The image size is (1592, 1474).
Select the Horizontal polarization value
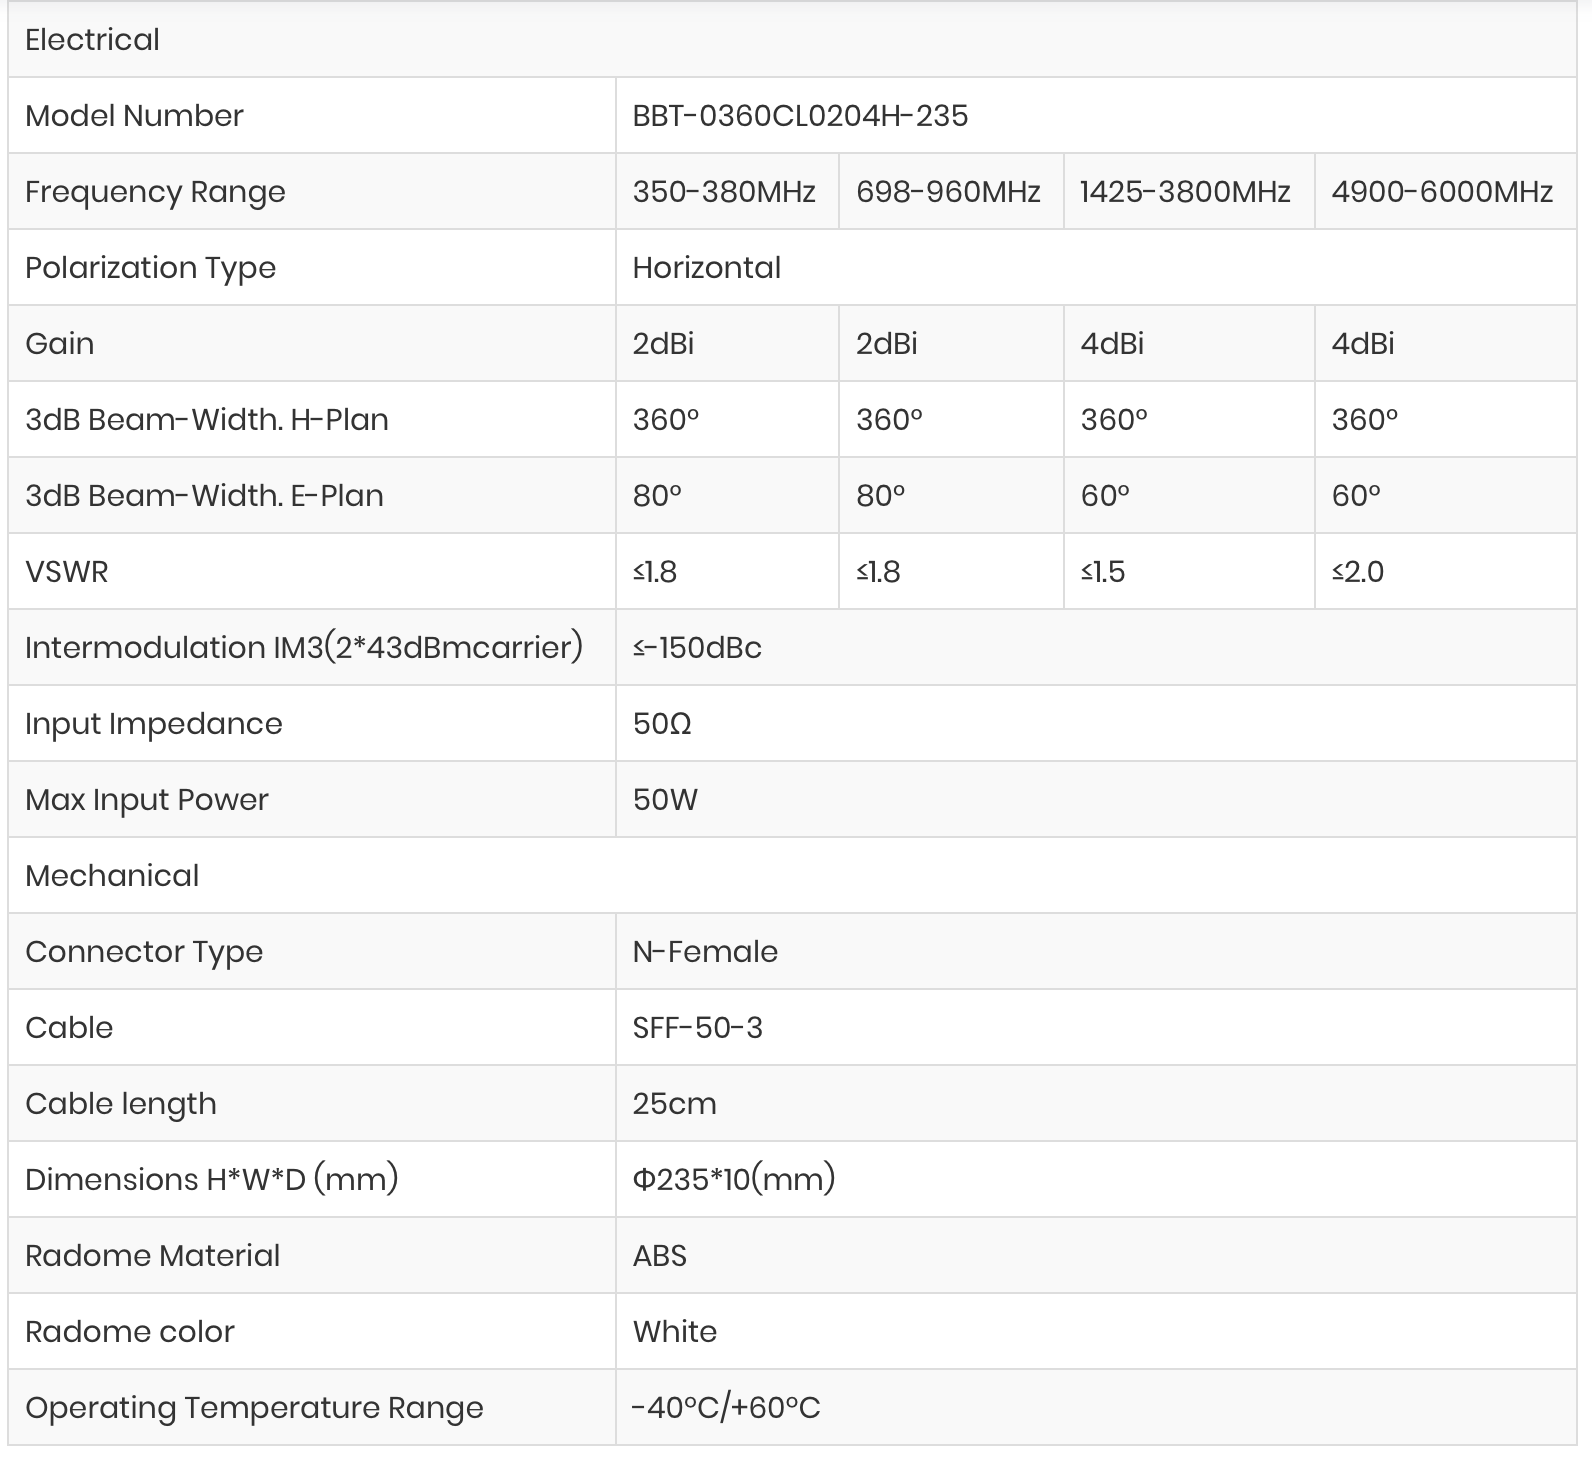tap(706, 268)
